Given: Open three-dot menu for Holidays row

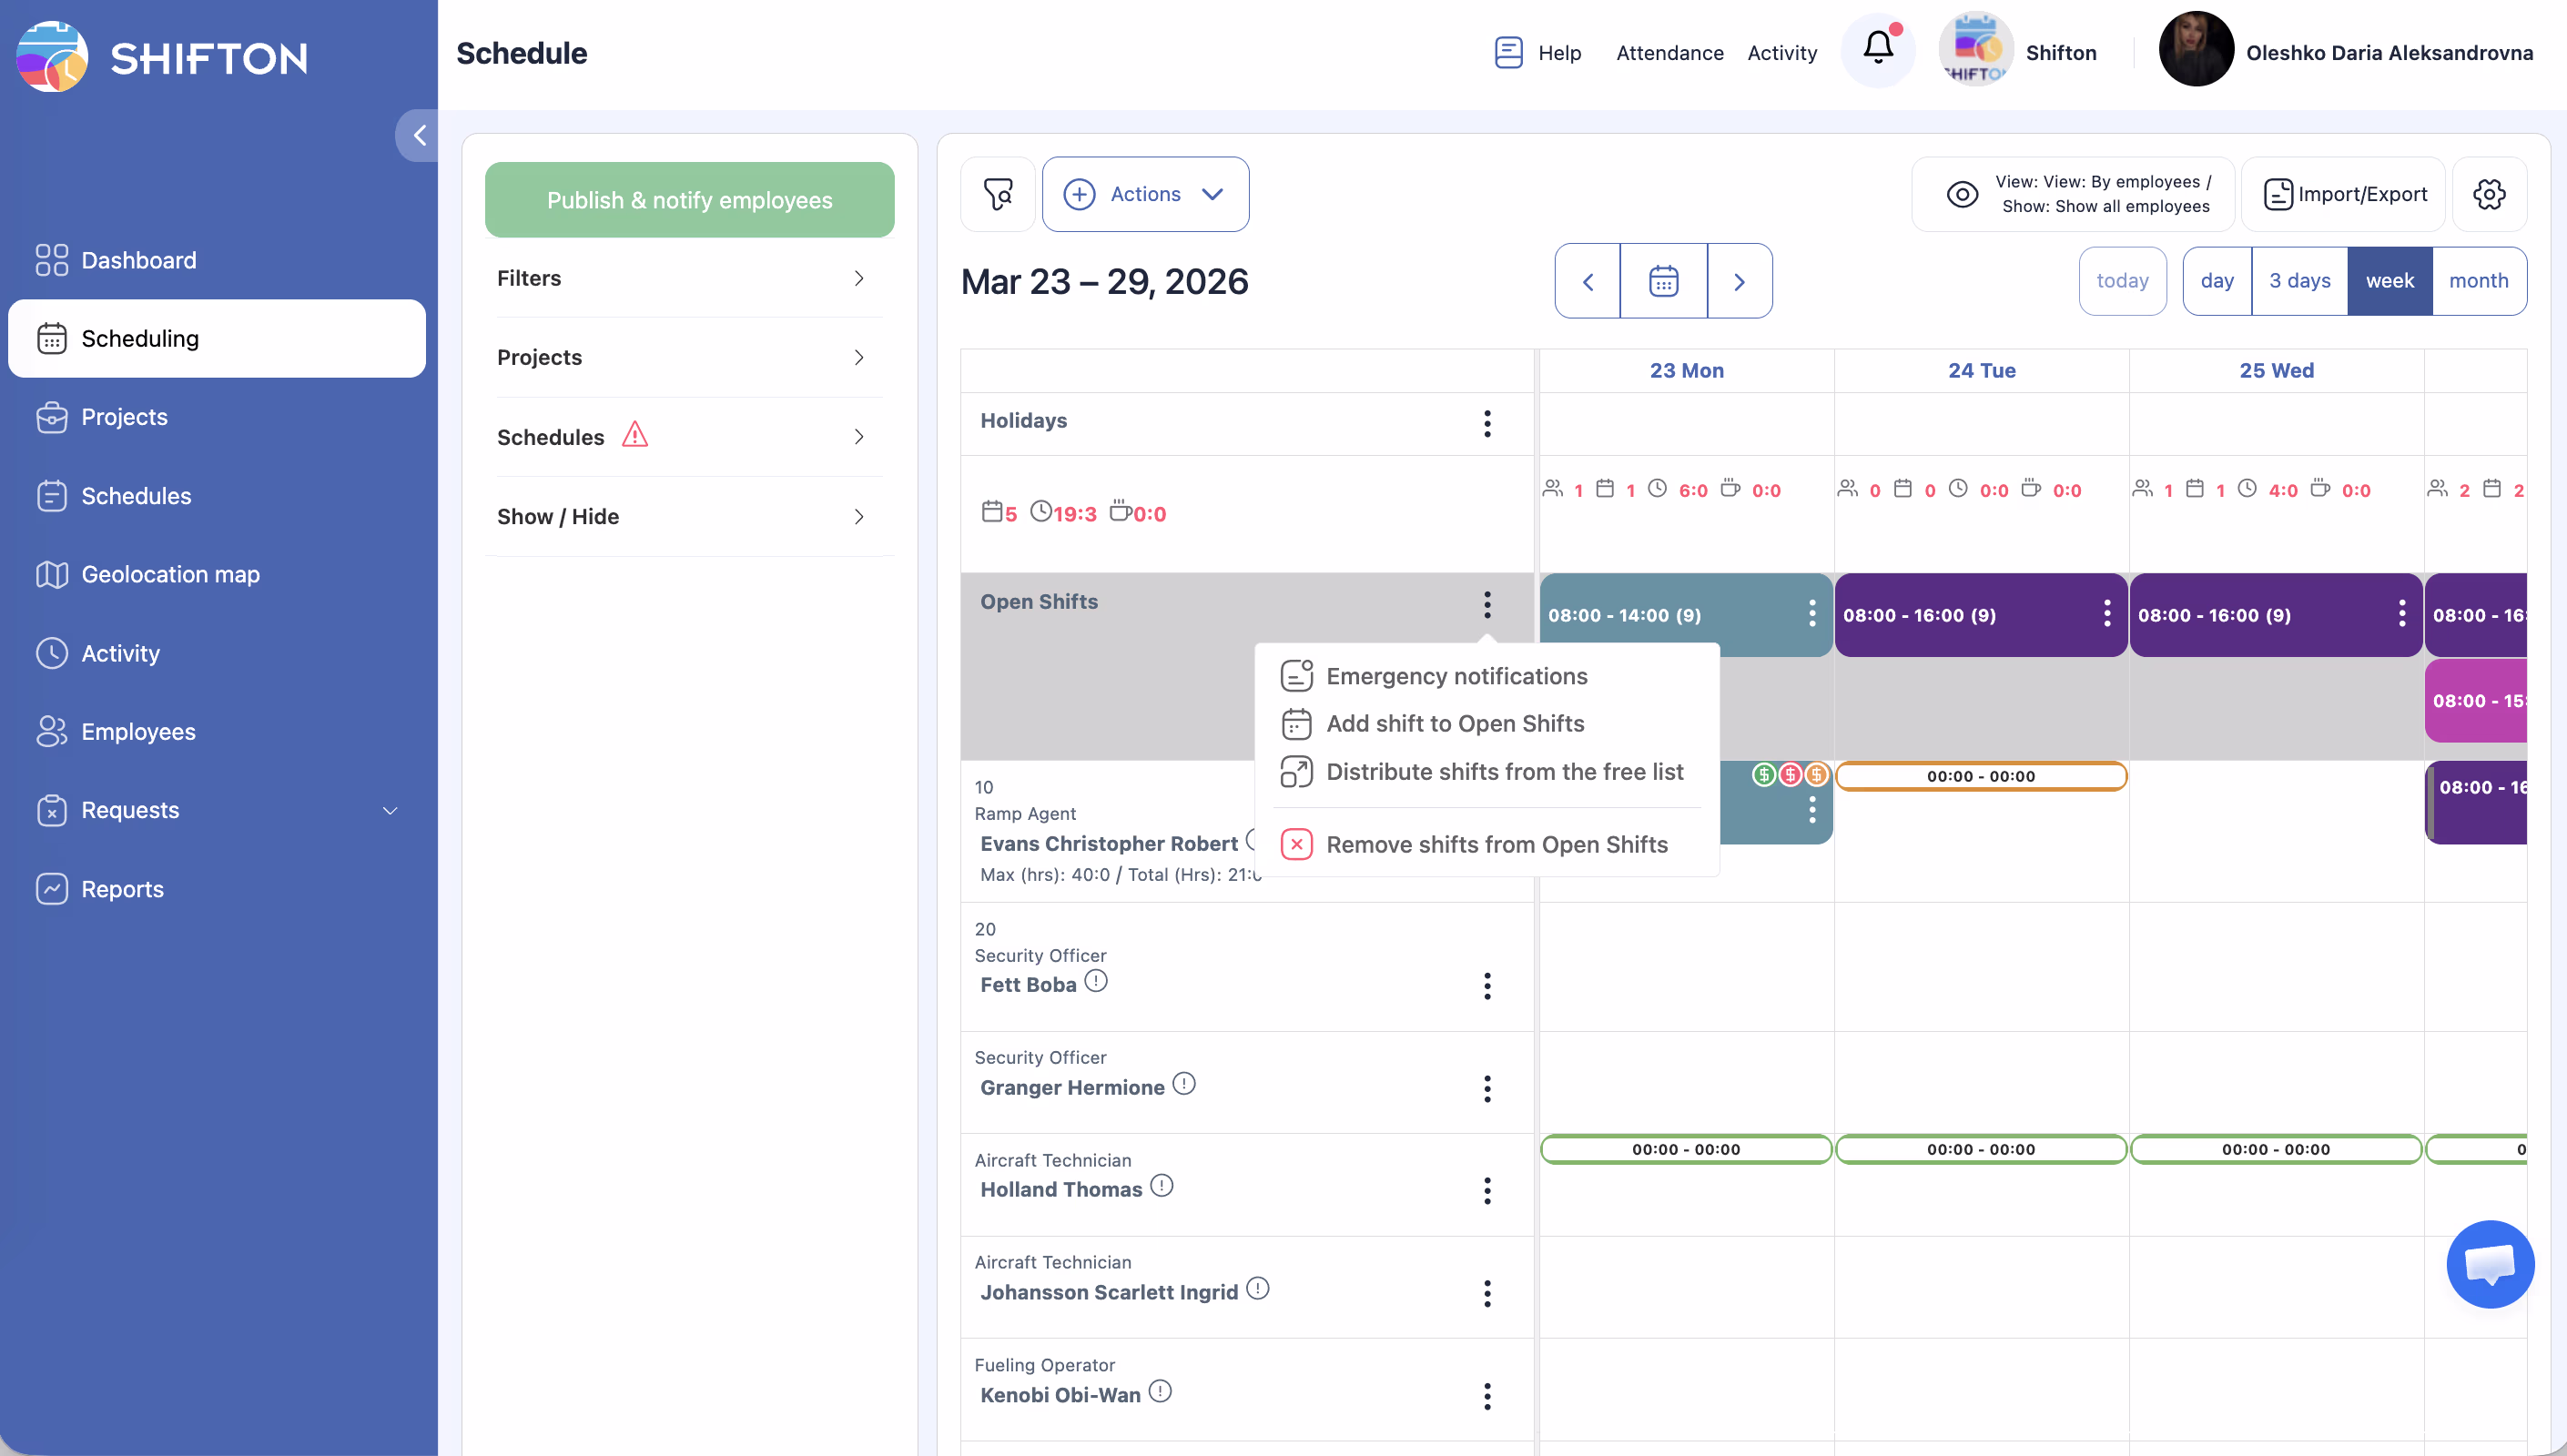Looking at the screenshot, I should tap(1487, 423).
